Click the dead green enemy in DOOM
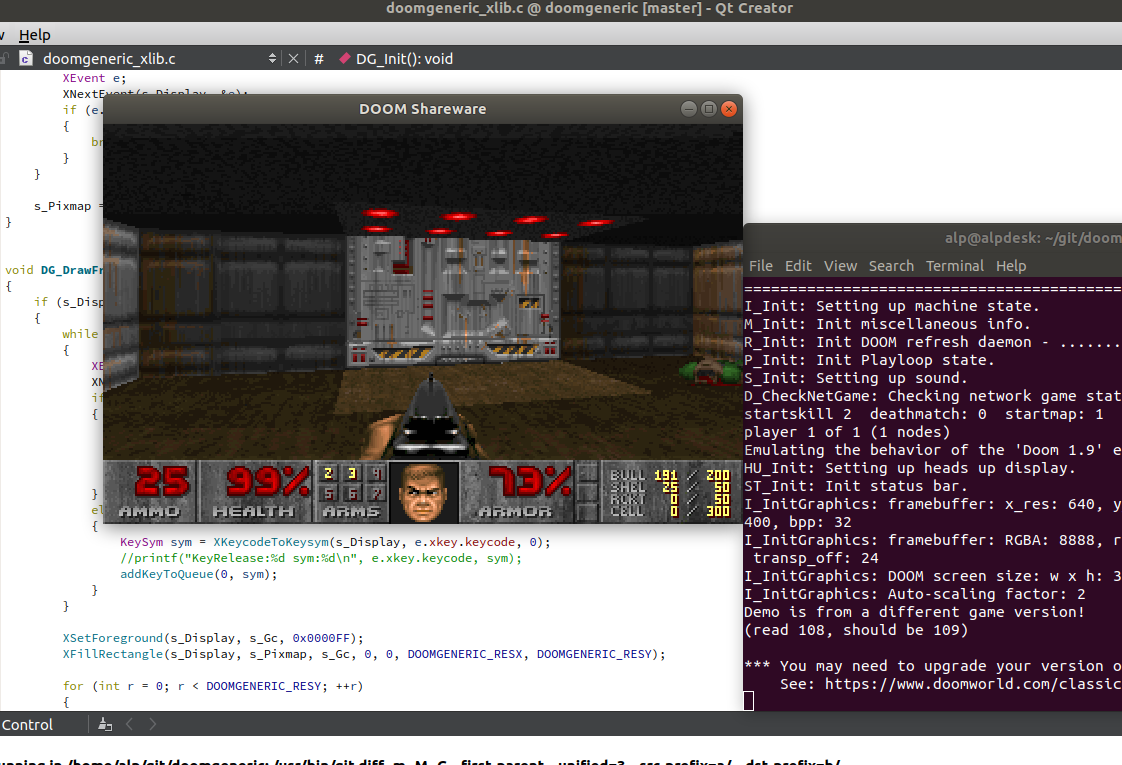Image resolution: width=1122 pixels, height=765 pixels. [709, 371]
